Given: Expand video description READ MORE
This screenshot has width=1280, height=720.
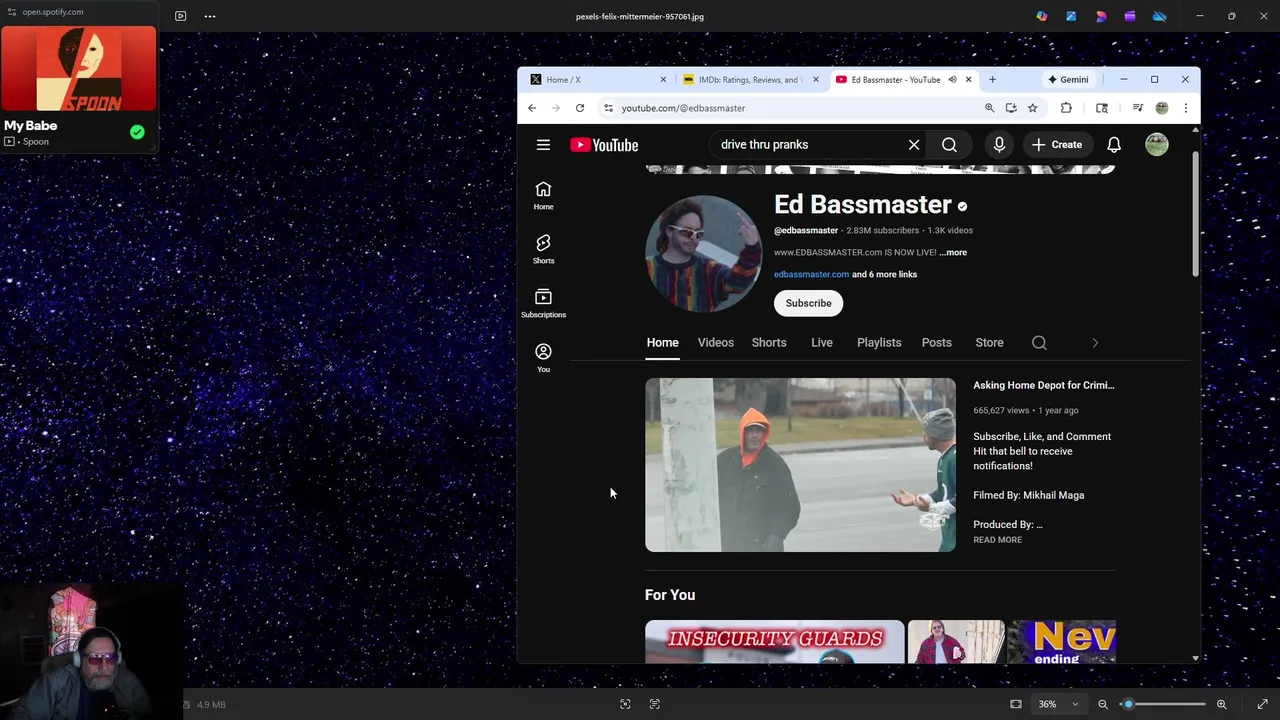Looking at the screenshot, I should [997, 540].
